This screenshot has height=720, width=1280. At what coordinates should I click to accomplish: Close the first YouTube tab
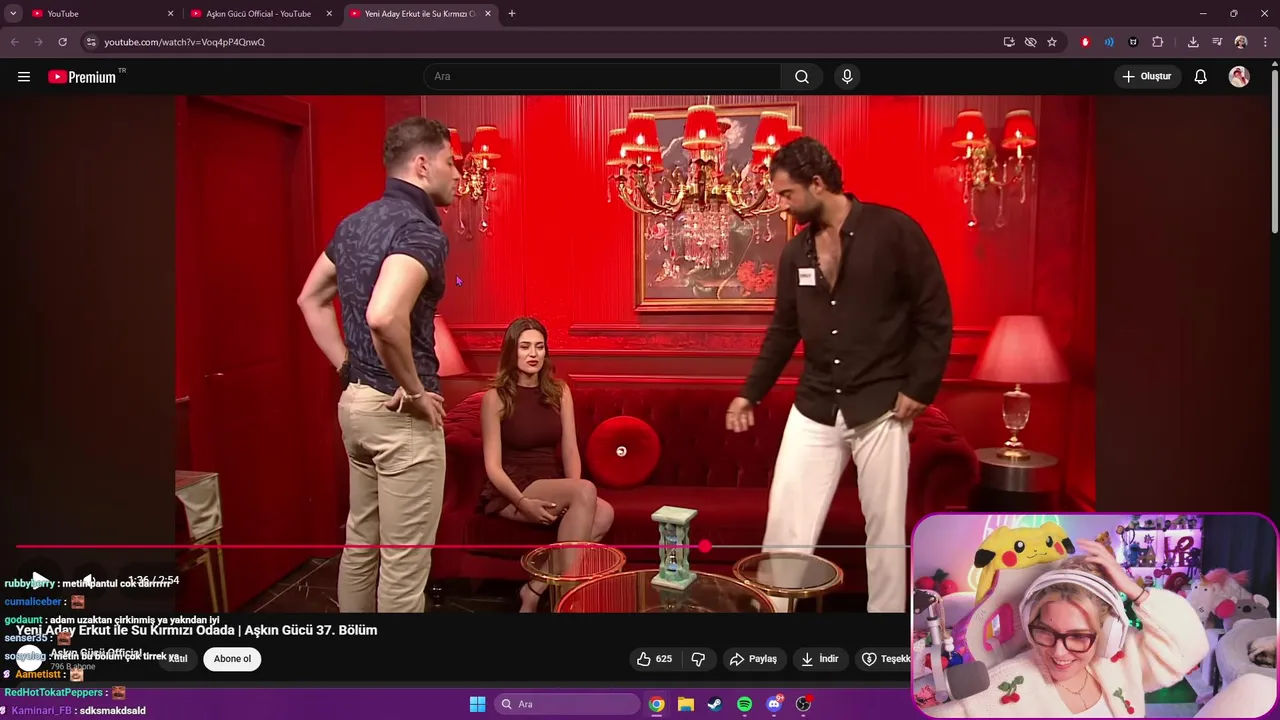[170, 14]
